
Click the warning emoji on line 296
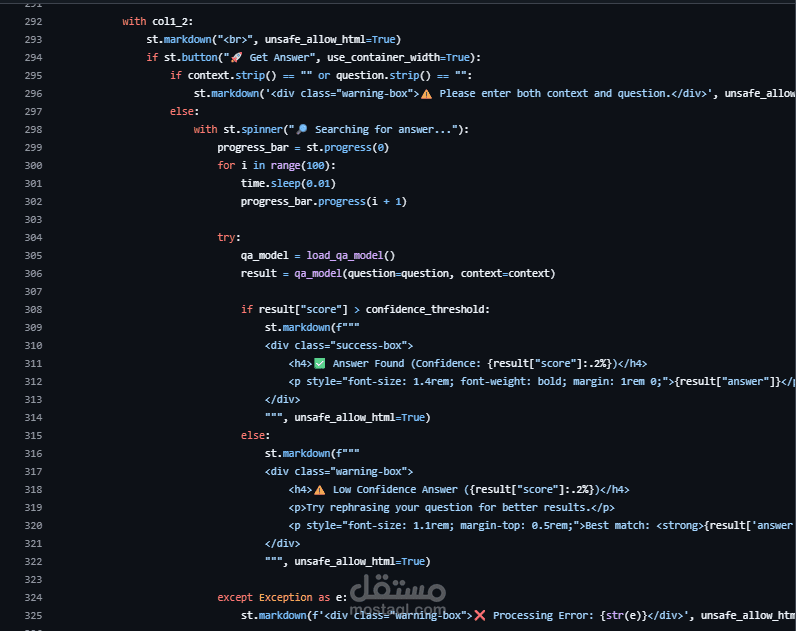coord(426,94)
